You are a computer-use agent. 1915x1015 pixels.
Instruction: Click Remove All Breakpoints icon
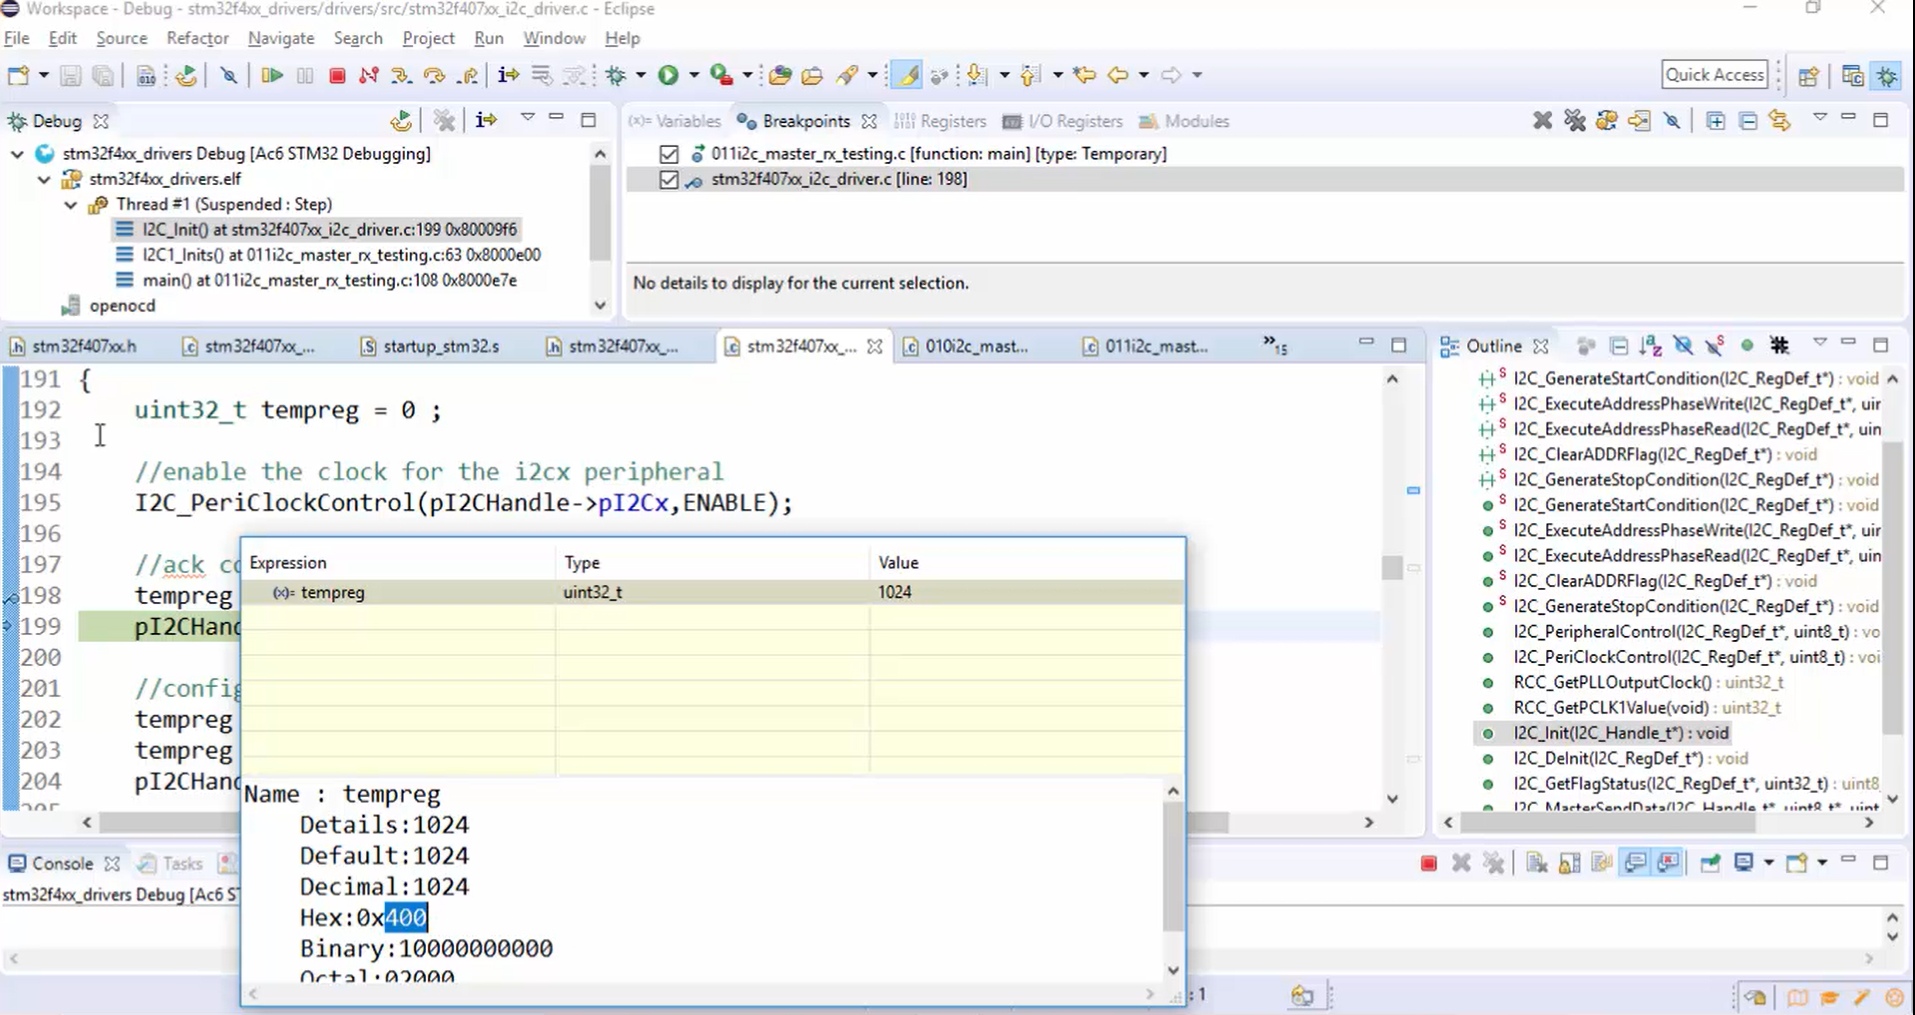click(x=1575, y=121)
